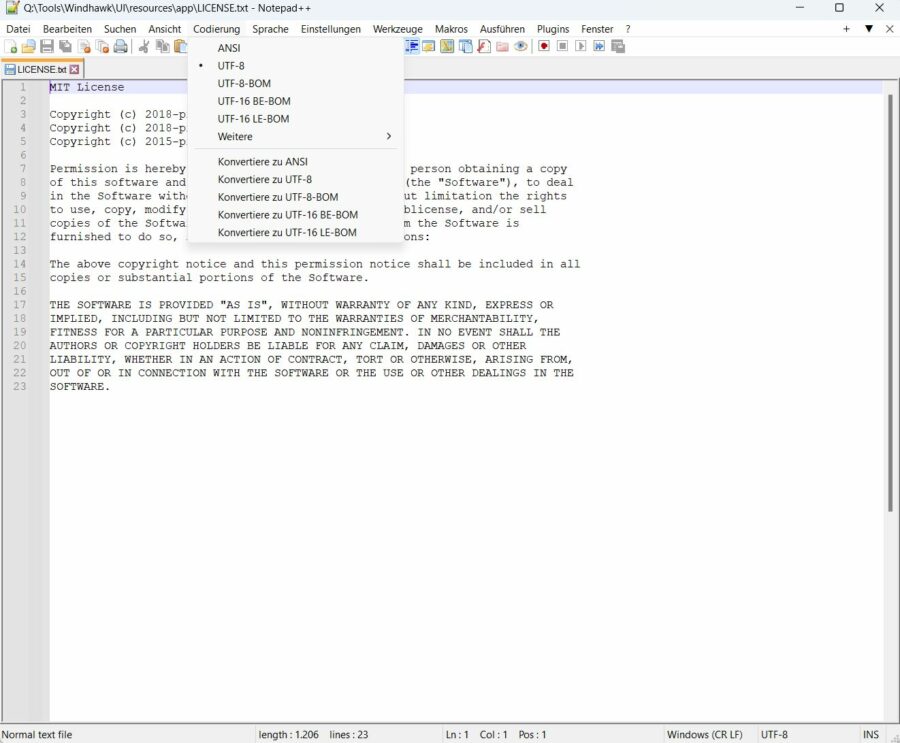900x743 pixels.
Task: Create a new tab with the plus button
Action: [x=847, y=29]
